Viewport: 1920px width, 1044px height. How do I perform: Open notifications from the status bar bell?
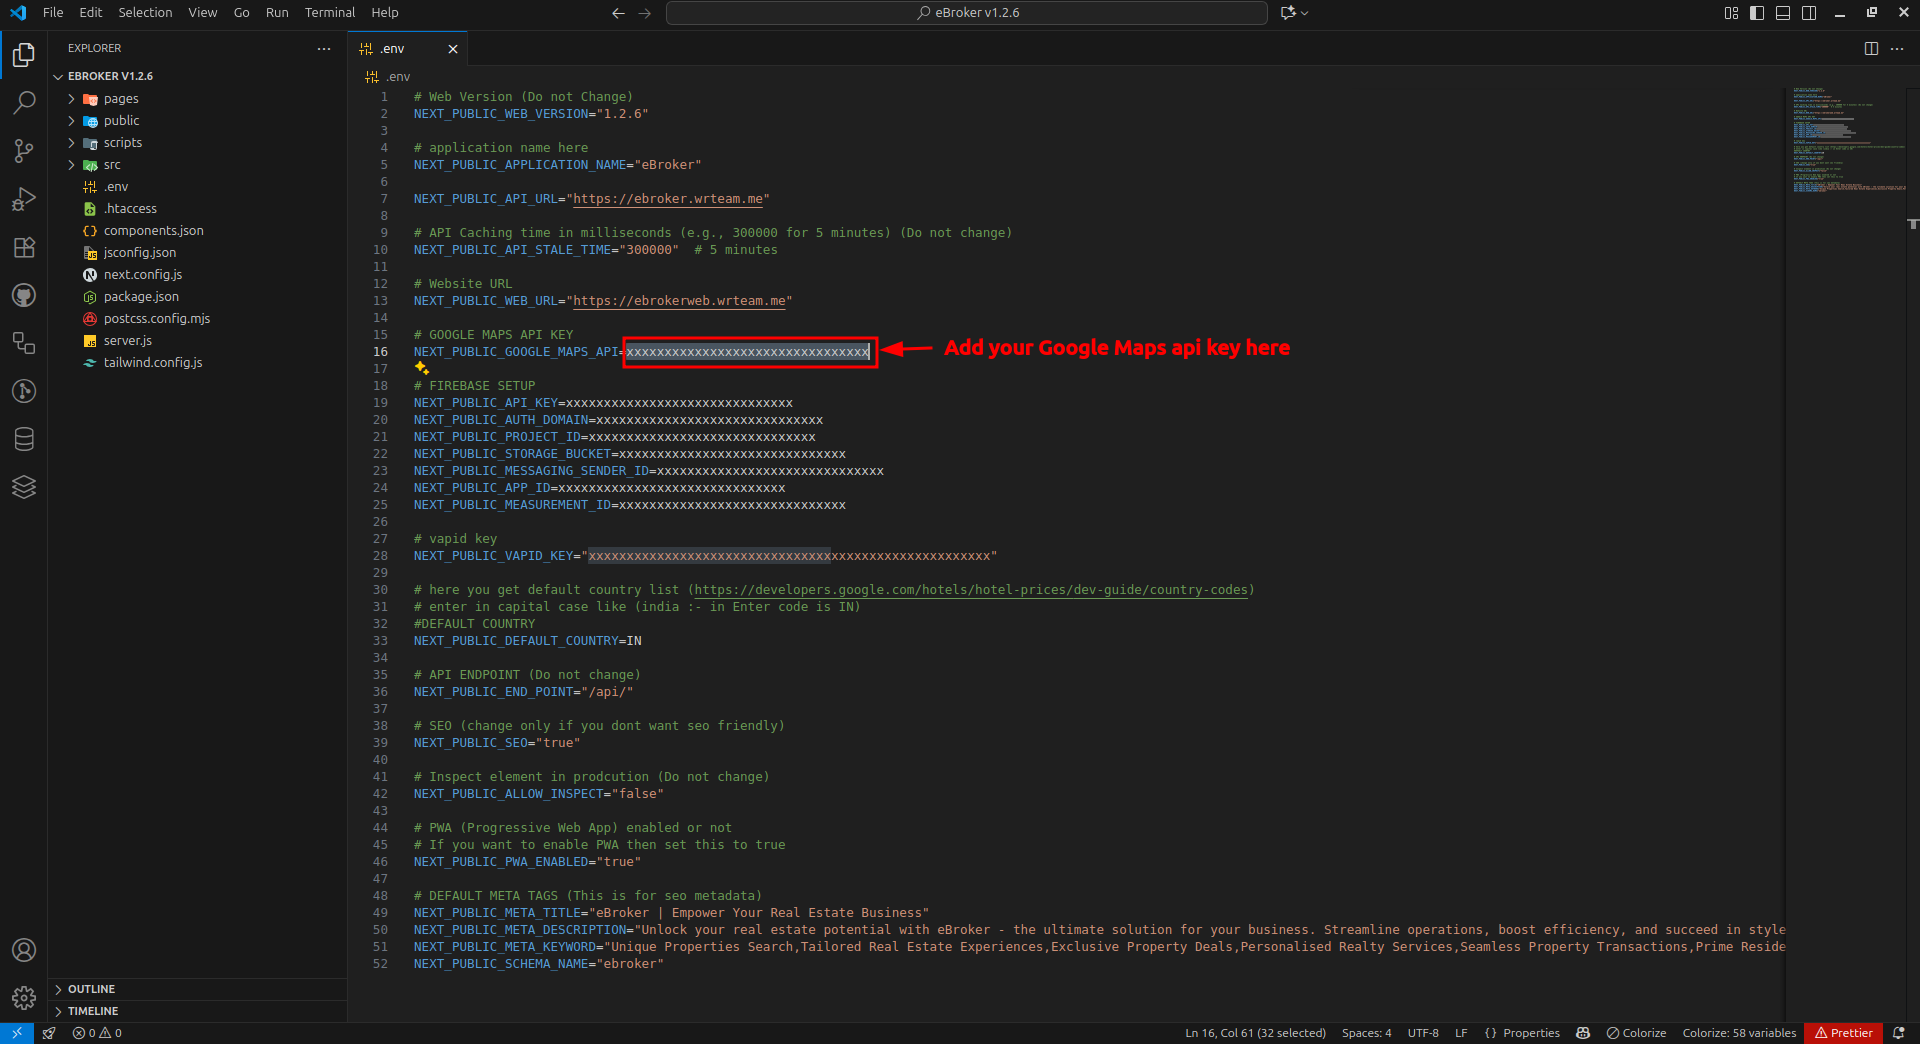pos(1901,1033)
